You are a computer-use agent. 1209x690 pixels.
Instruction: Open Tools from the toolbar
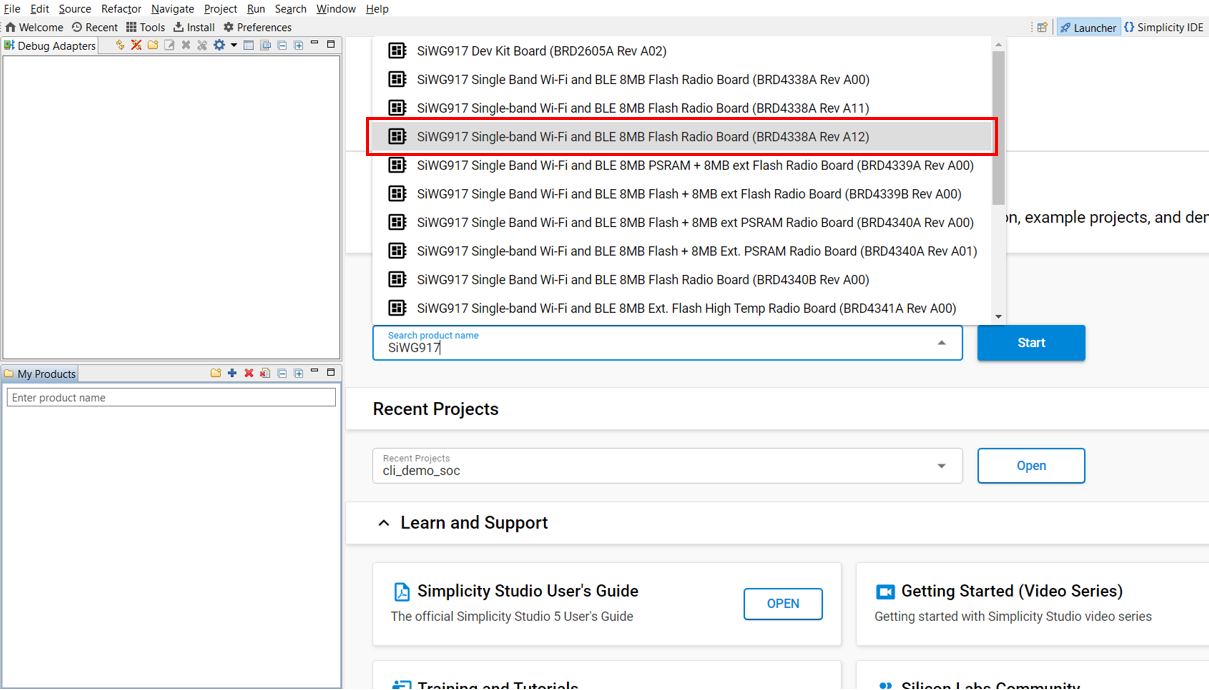coord(145,27)
